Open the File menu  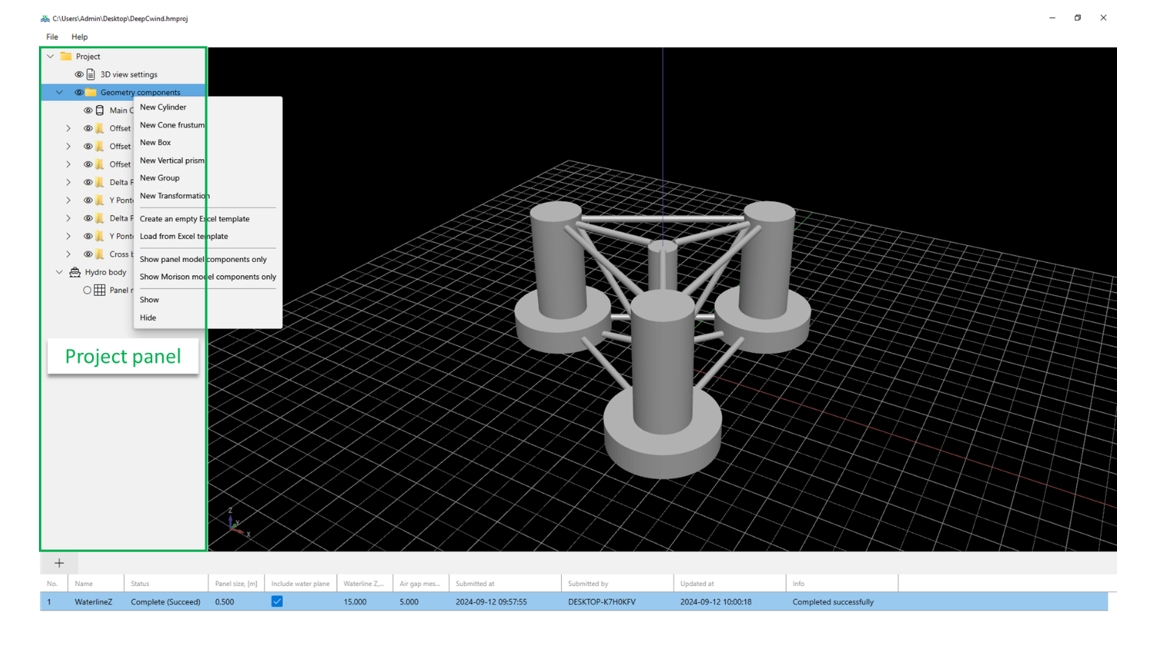tap(52, 37)
